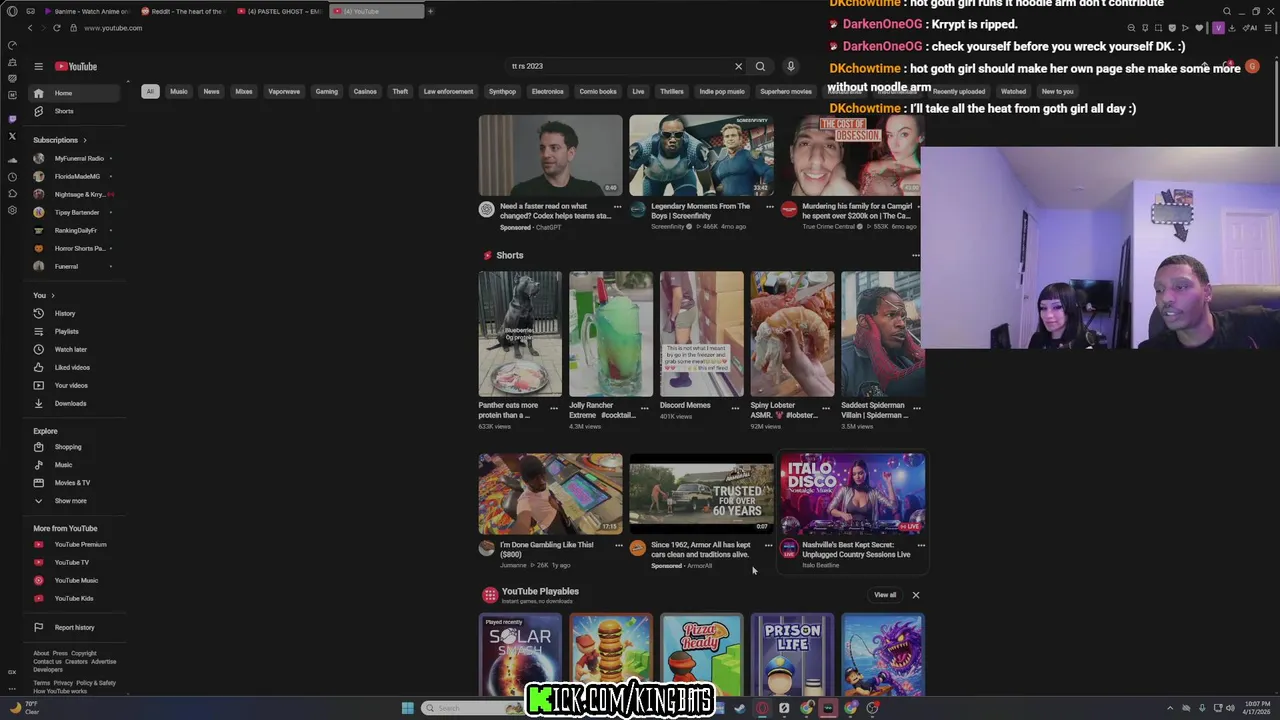1280x720 pixels.
Task: Open the Prison Life playable game
Action: [x=792, y=655]
